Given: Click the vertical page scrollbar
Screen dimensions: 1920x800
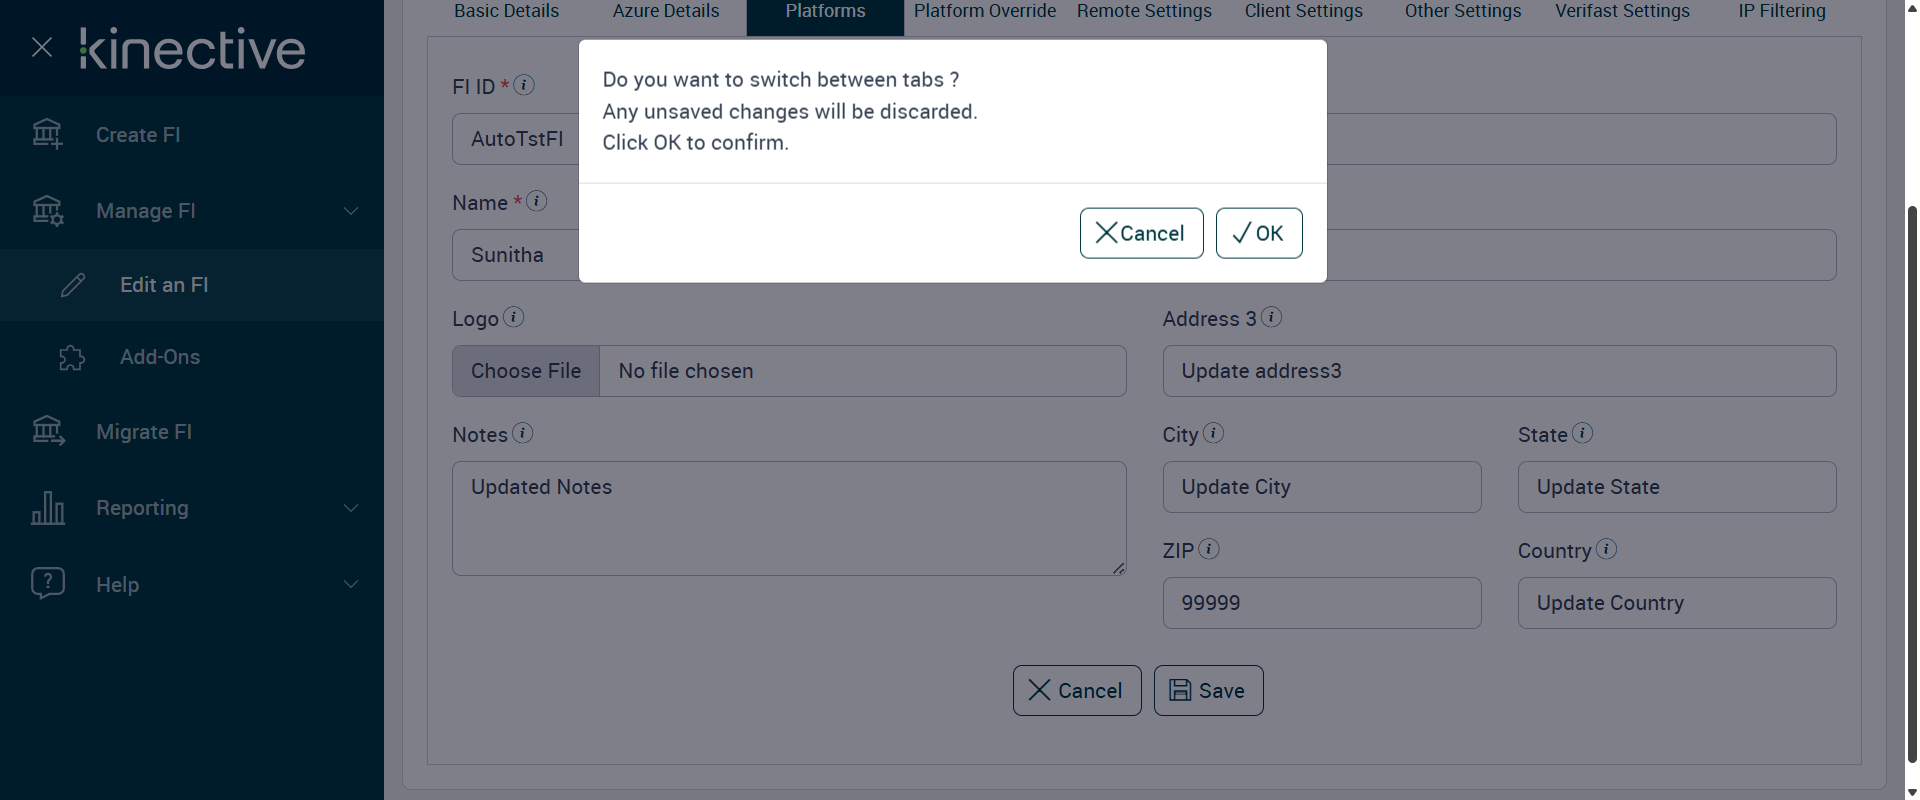Looking at the screenshot, I should click(1912, 480).
